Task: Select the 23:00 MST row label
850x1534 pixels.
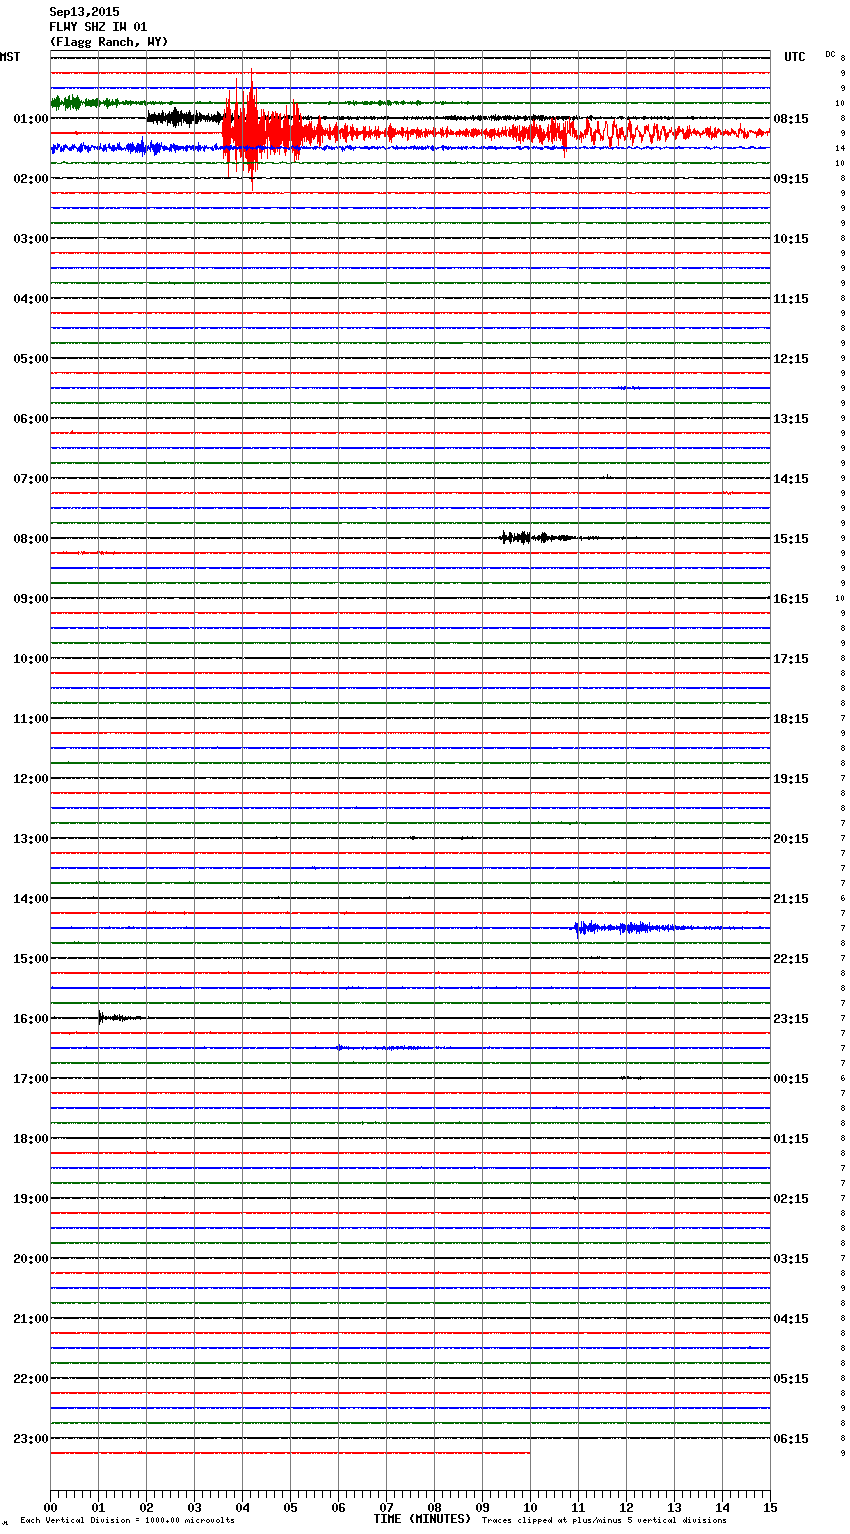Action: pyautogui.click(x=31, y=1439)
